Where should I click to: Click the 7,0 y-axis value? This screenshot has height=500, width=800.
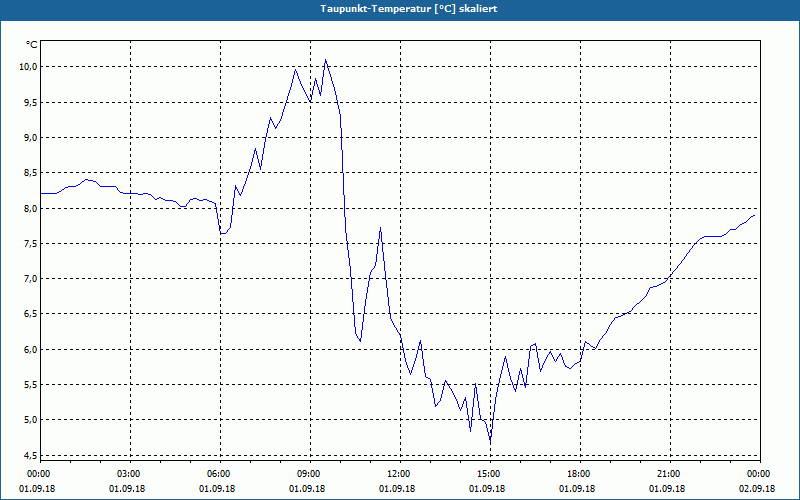(x=31, y=279)
